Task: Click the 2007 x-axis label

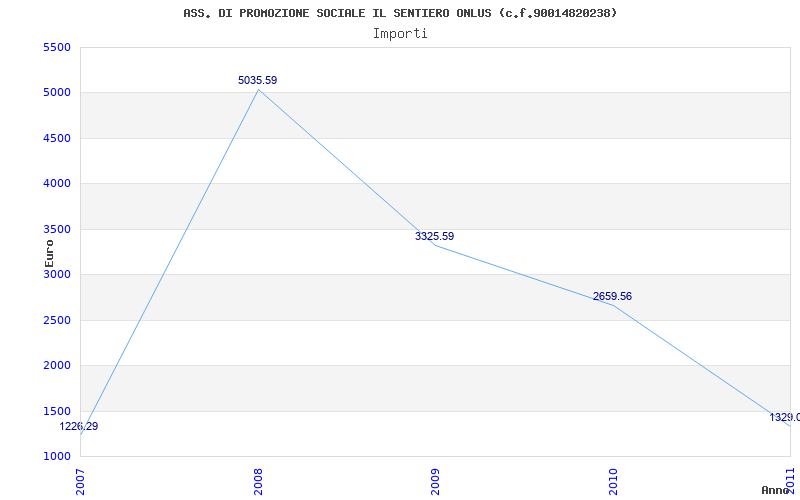Action: pyautogui.click(x=80, y=482)
